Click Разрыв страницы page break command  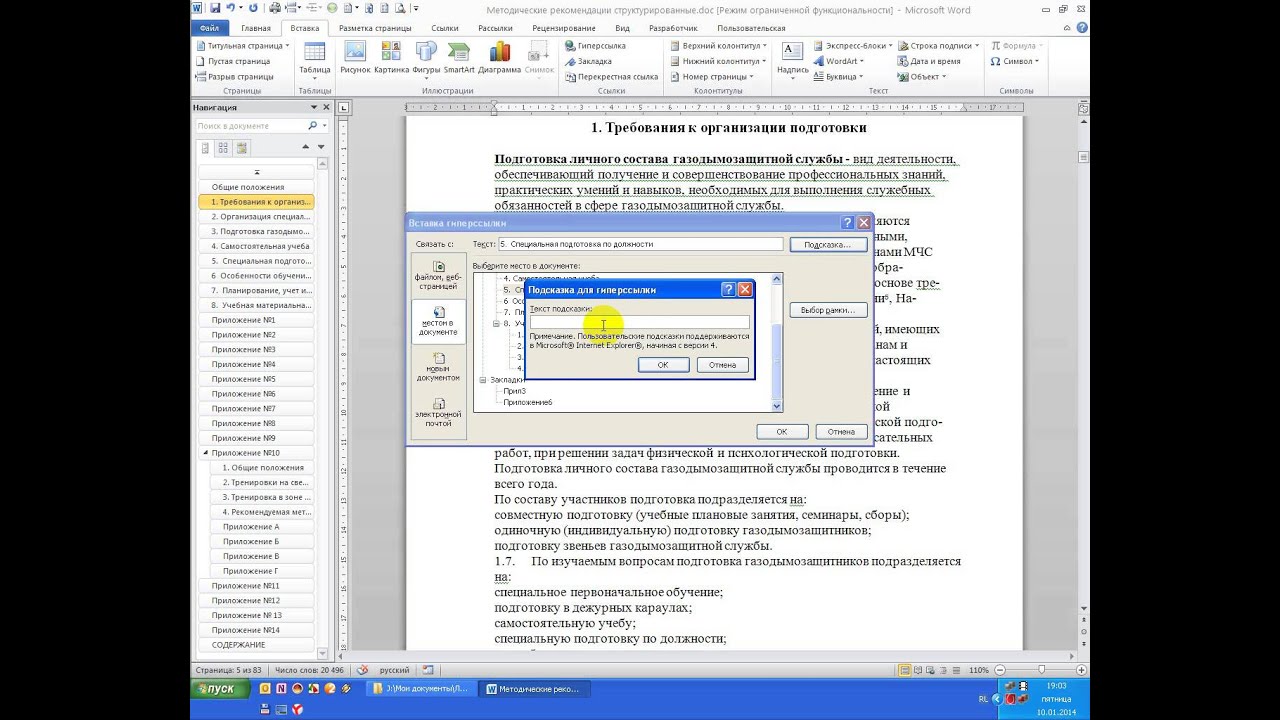pyautogui.click(x=235, y=76)
